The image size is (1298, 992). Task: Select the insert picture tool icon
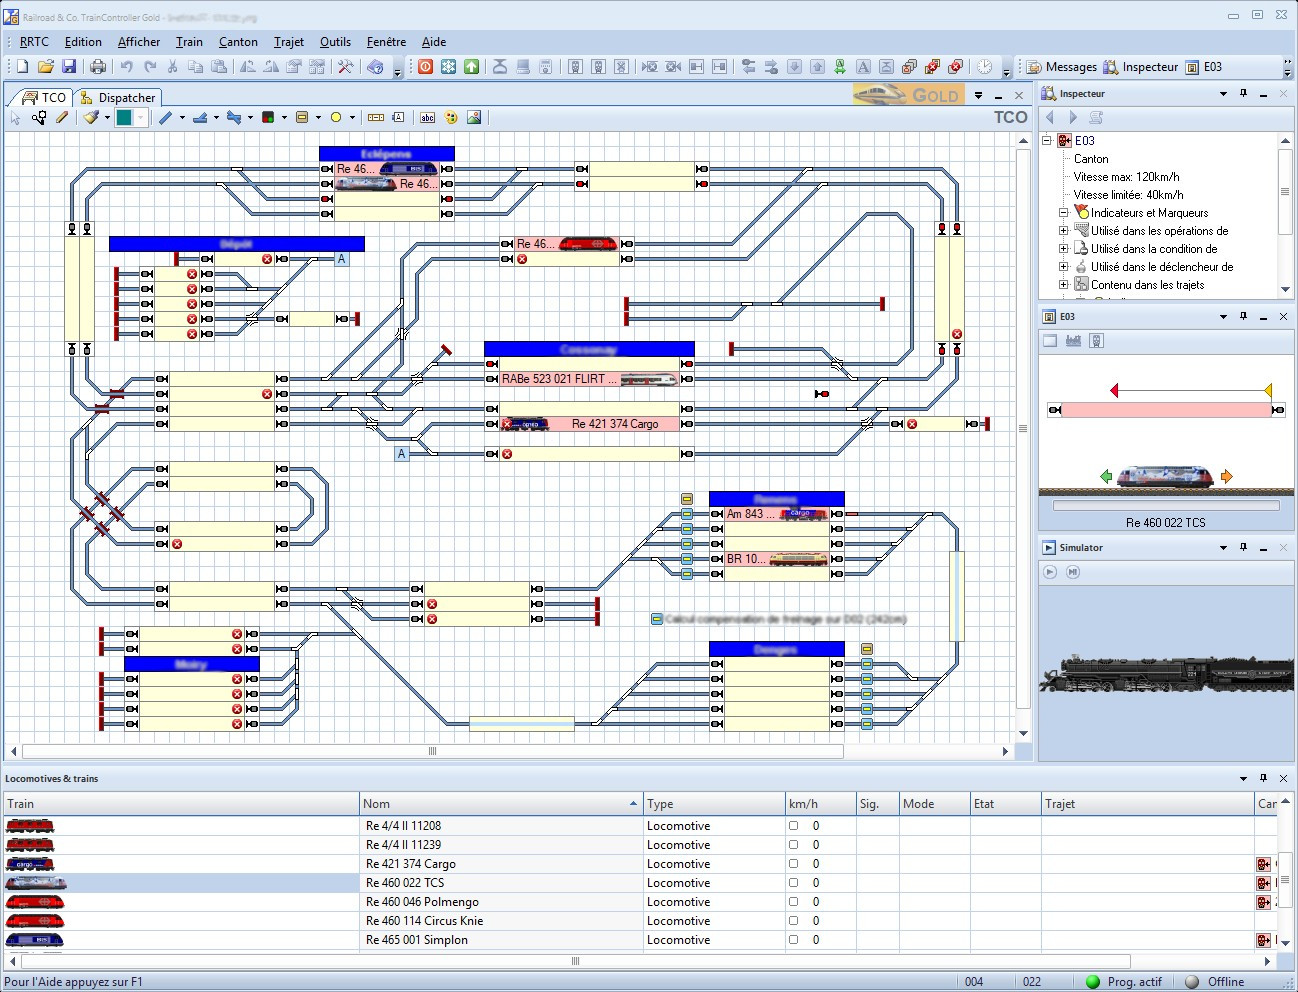474,118
